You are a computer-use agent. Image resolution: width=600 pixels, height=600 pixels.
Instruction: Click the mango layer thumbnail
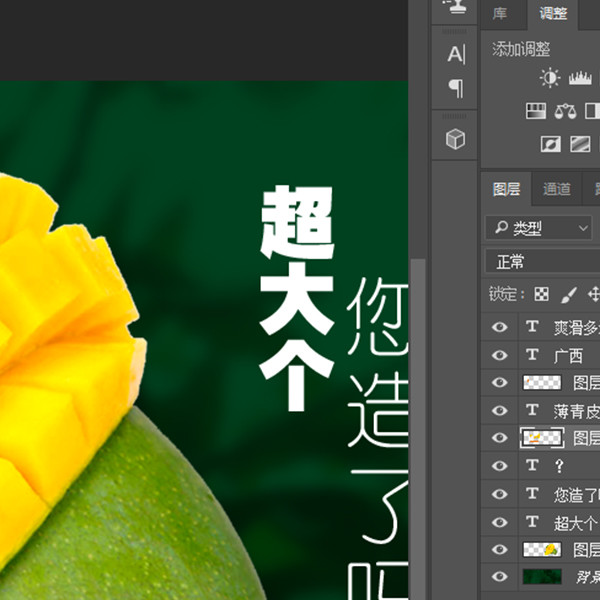pos(542,549)
